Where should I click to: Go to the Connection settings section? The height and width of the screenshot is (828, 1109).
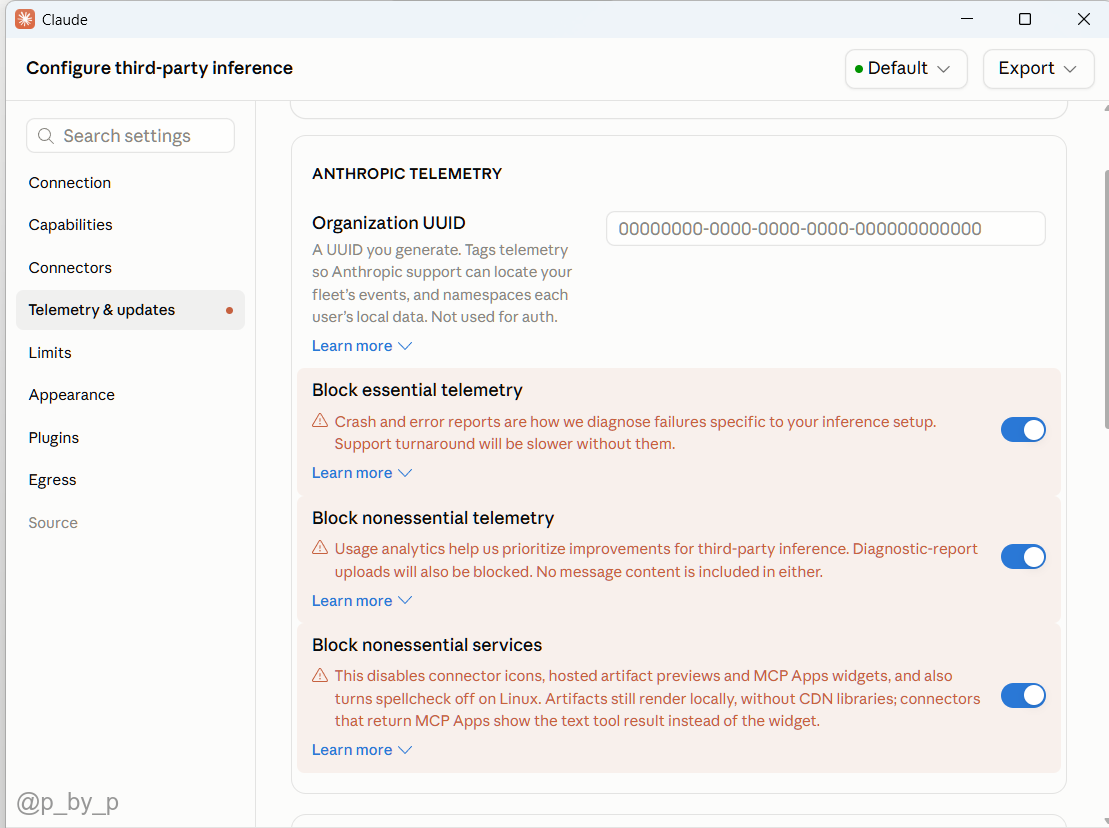(130, 182)
